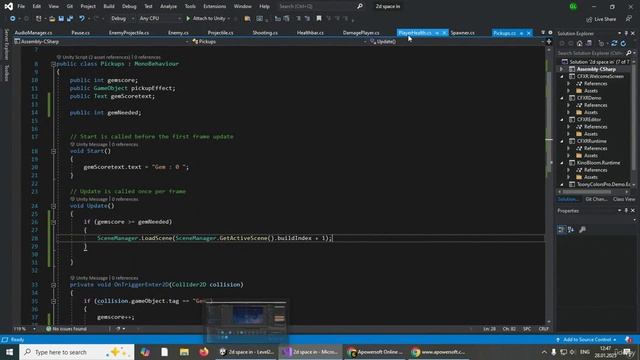Click the Save All toolbar icon
Viewport: 640px width, 360px height.
(70, 19)
